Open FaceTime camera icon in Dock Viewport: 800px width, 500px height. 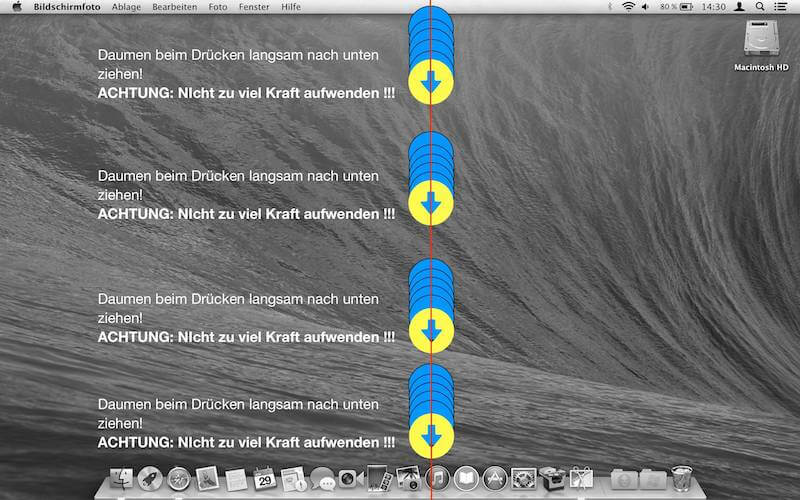coord(351,479)
